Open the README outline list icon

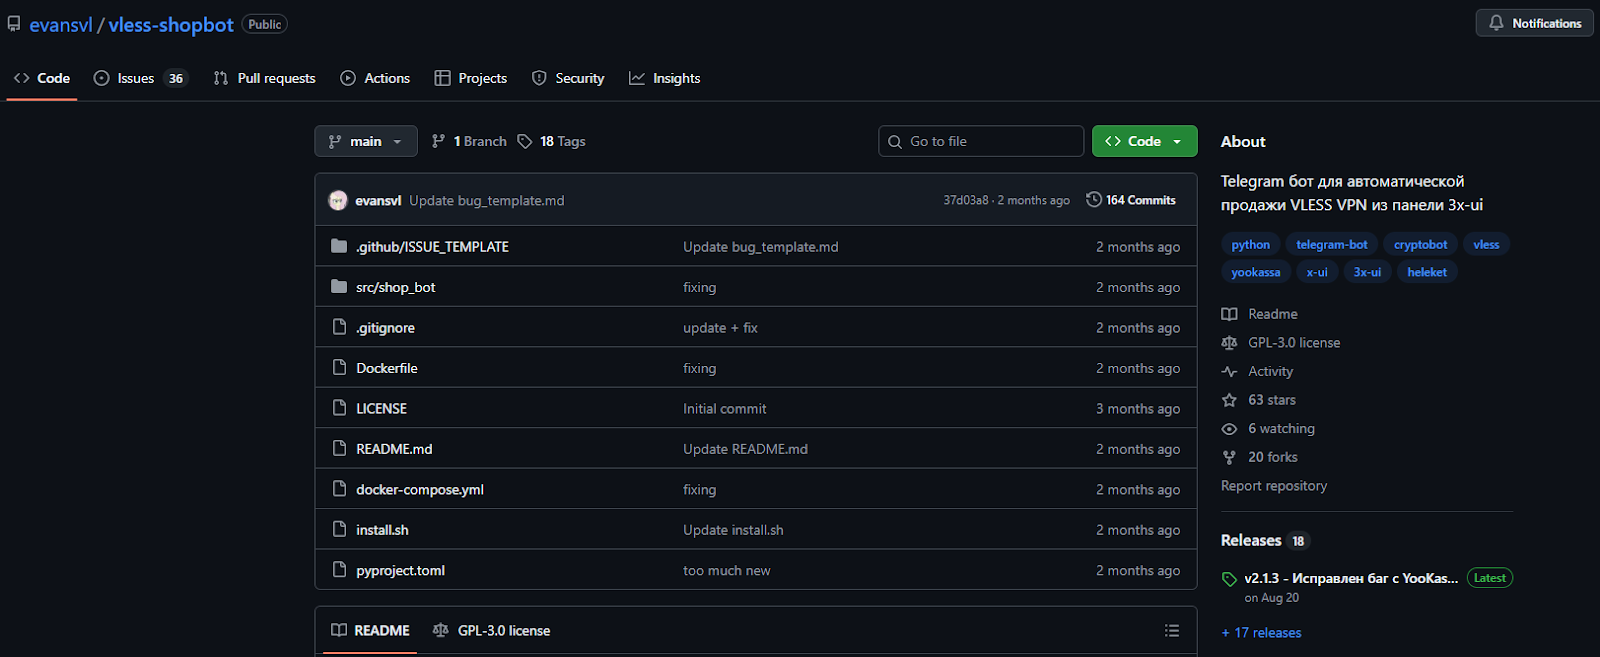click(x=1172, y=631)
